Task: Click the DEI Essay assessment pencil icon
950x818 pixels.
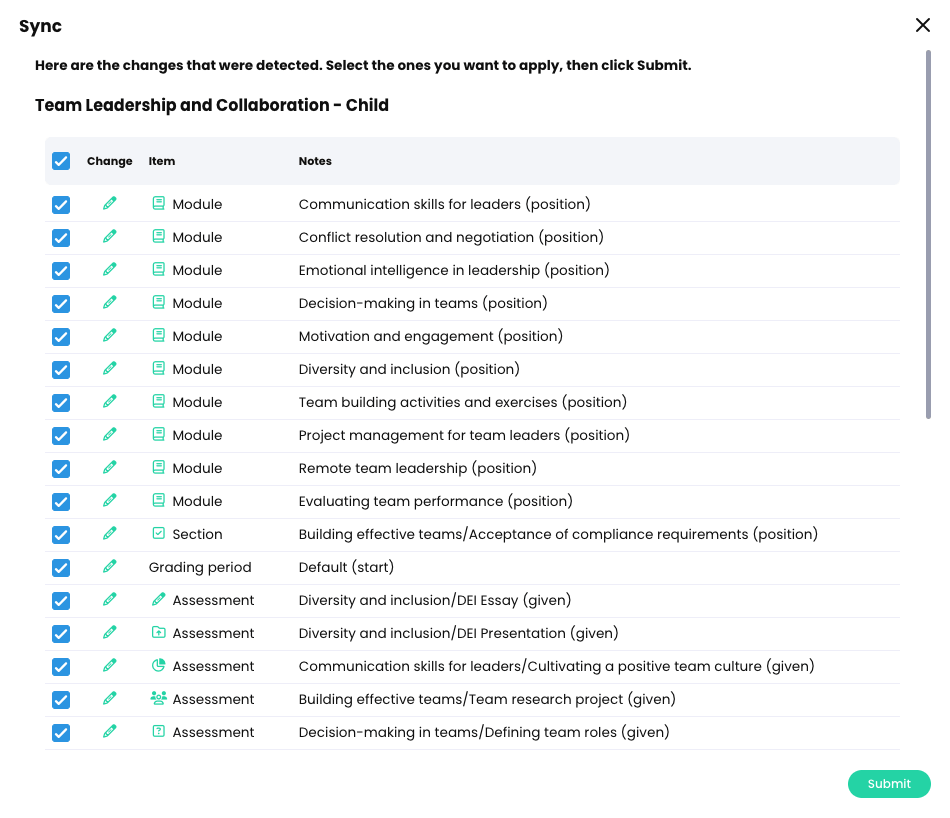Action: point(158,600)
